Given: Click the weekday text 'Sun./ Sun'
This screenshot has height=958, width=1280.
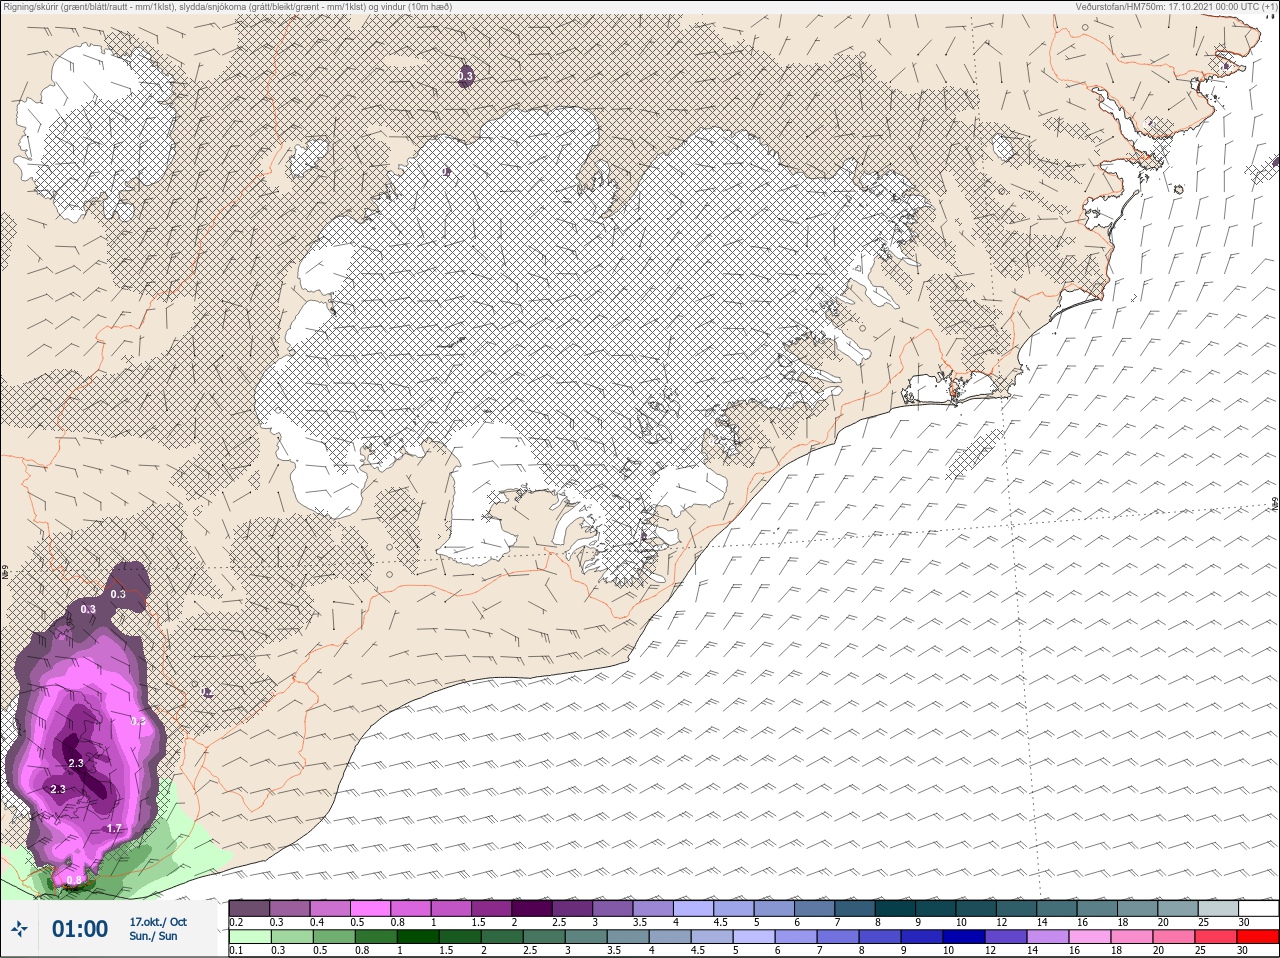Looking at the screenshot, I should pyautogui.click(x=153, y=936).
